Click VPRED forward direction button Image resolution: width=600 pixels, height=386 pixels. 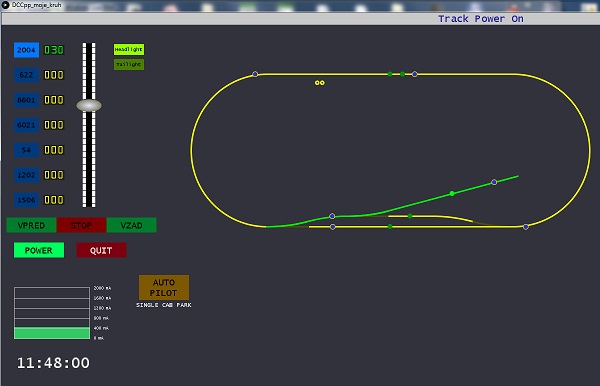pos(31,225)
